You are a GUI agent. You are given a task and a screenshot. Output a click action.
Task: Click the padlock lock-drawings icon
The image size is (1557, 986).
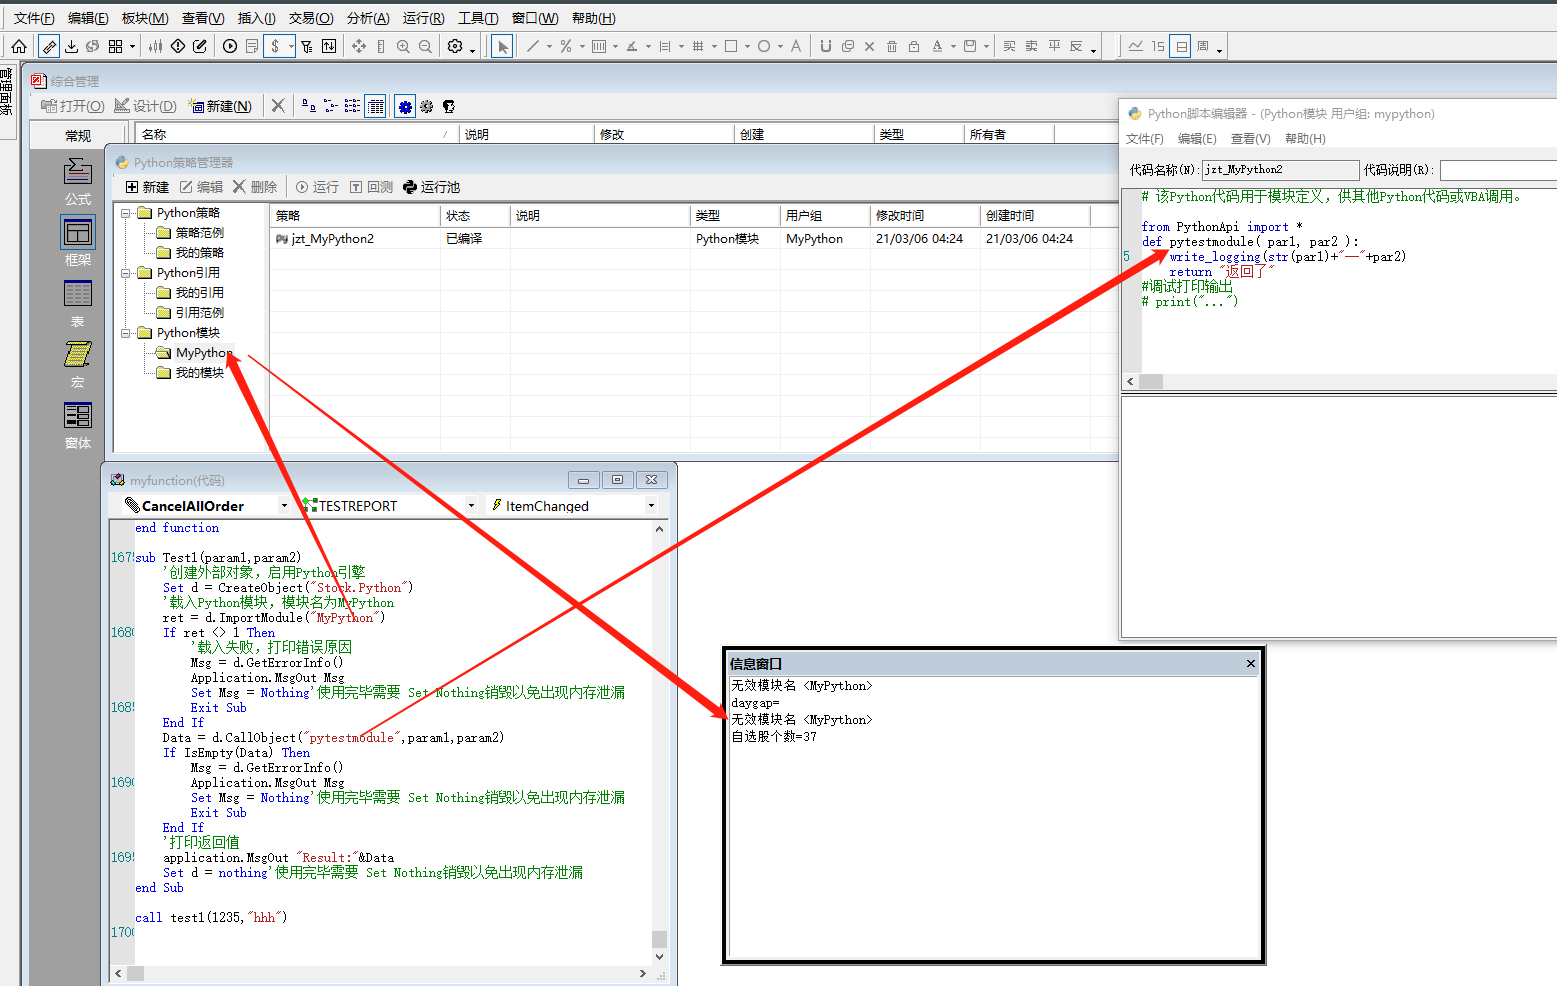[914, 46]
